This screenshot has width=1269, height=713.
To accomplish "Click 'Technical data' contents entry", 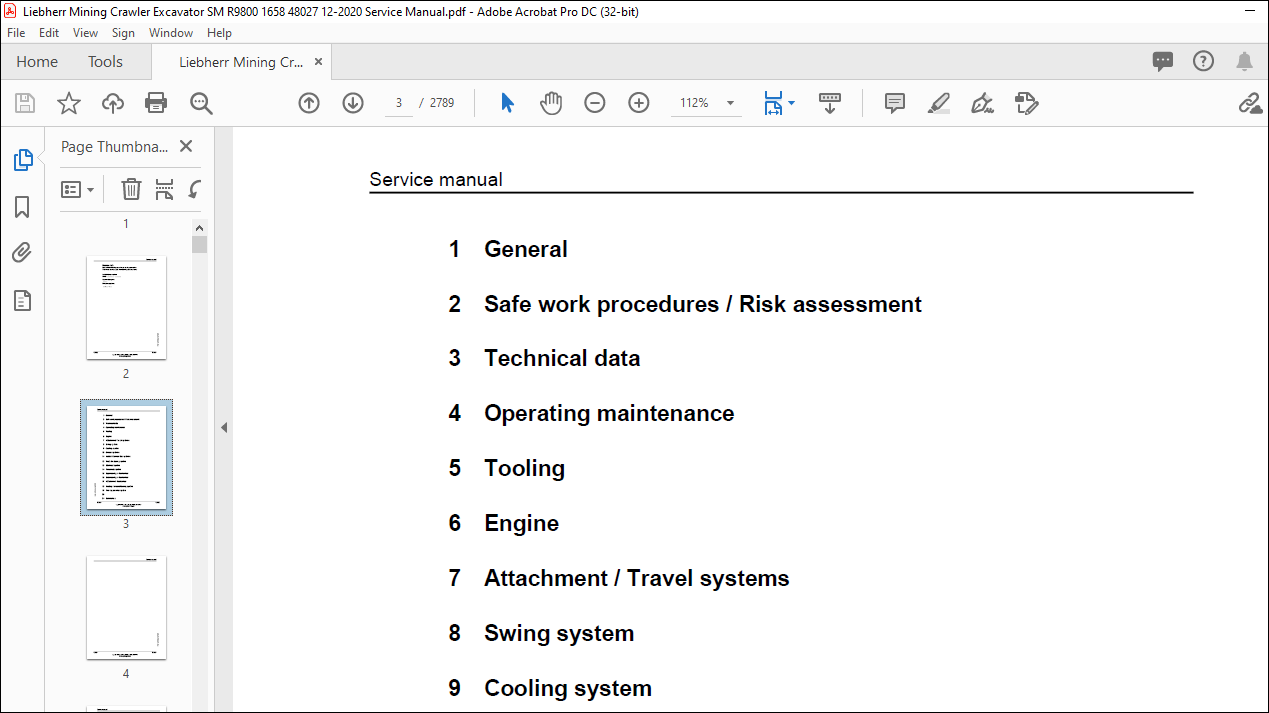I will click(x=562, y=358).
